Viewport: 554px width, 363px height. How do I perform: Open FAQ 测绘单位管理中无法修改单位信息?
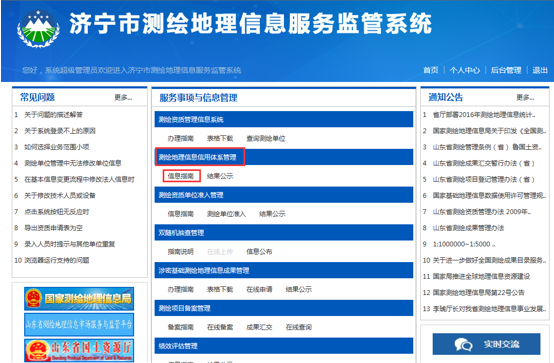[x=73, y=163]
